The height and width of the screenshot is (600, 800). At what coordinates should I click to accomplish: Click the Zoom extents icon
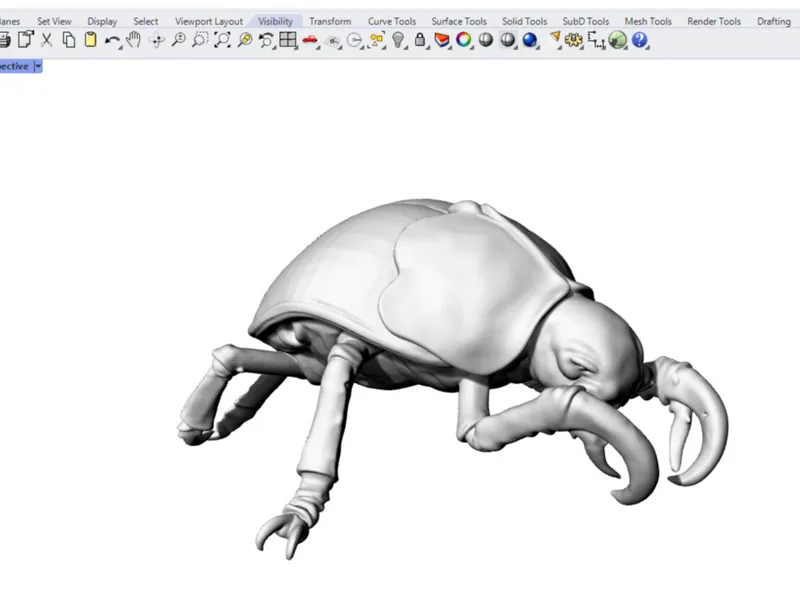pos(222,40)
